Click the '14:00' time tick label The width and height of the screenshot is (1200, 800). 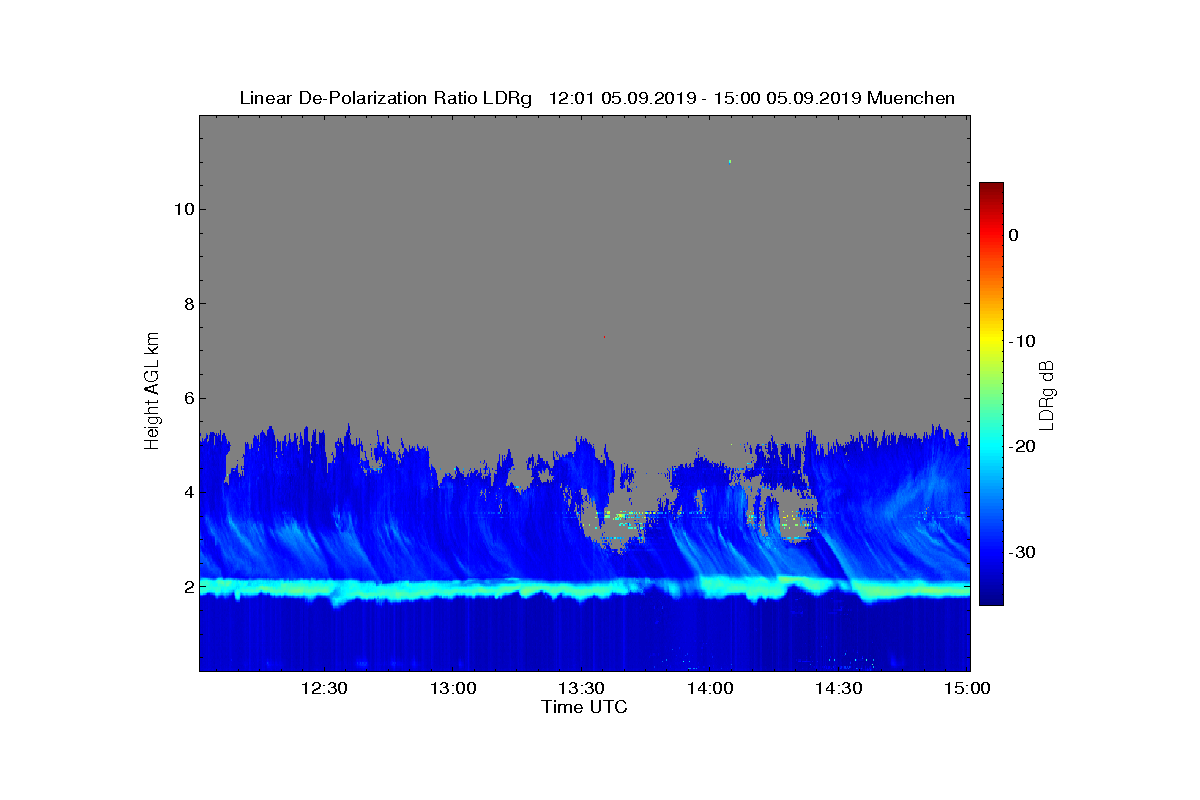tap(710, 689)
